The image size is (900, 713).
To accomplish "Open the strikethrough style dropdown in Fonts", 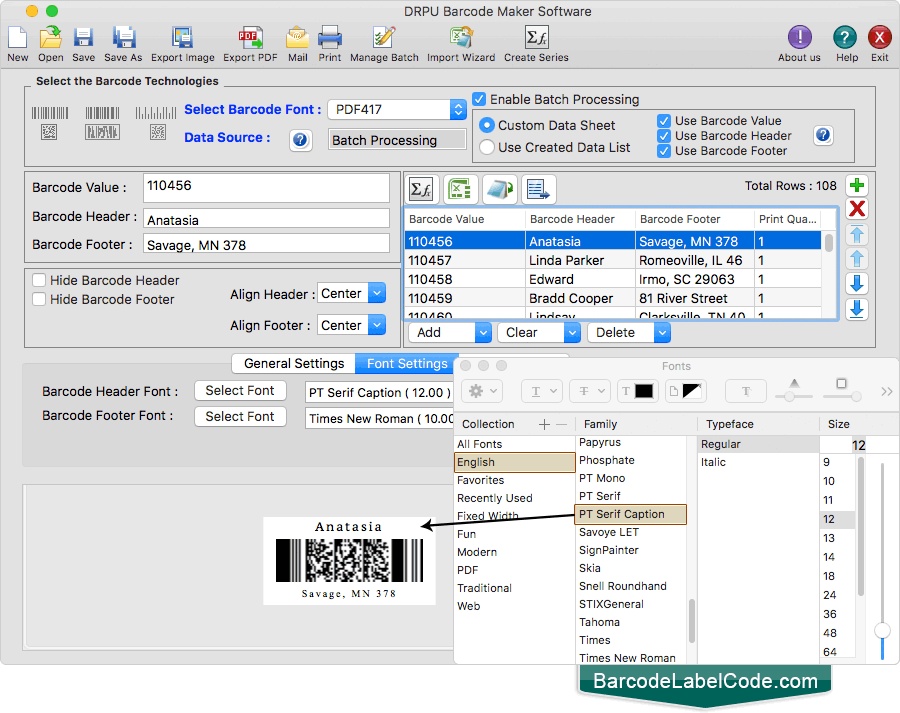I will pyautogui.click(x=590, y=392).
